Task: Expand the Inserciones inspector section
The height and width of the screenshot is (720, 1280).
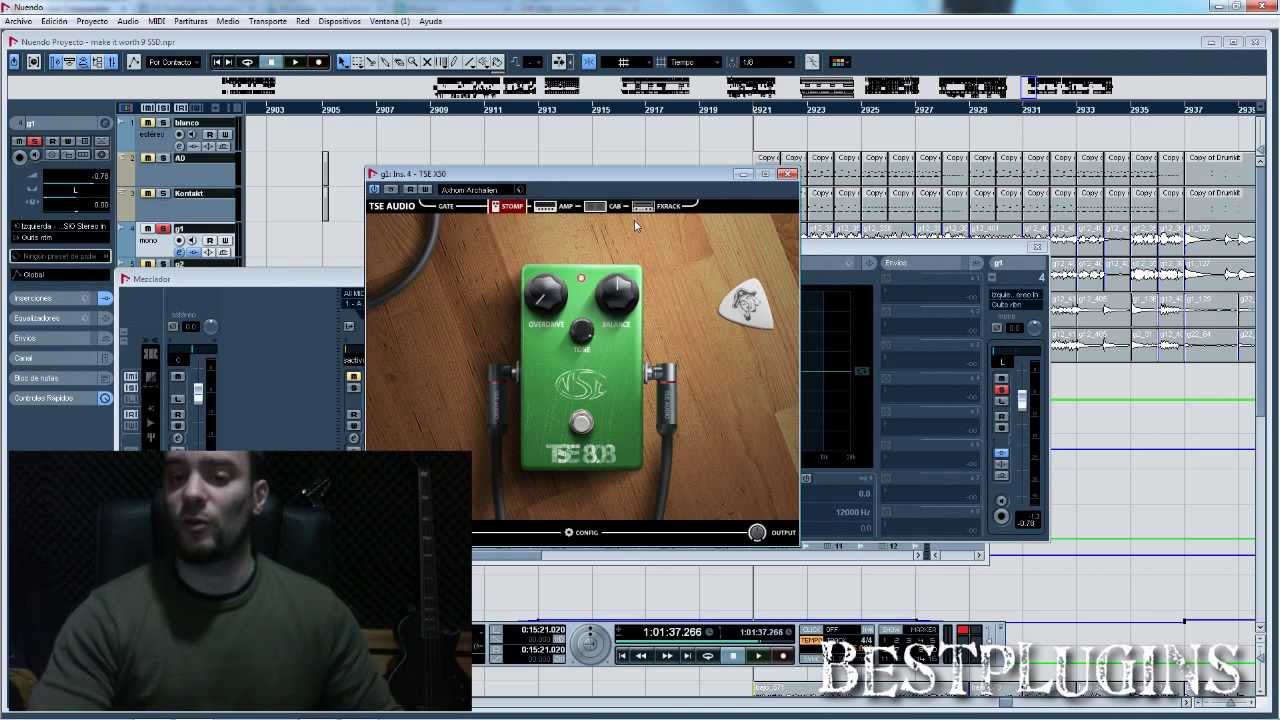Action: pos(61,298)
